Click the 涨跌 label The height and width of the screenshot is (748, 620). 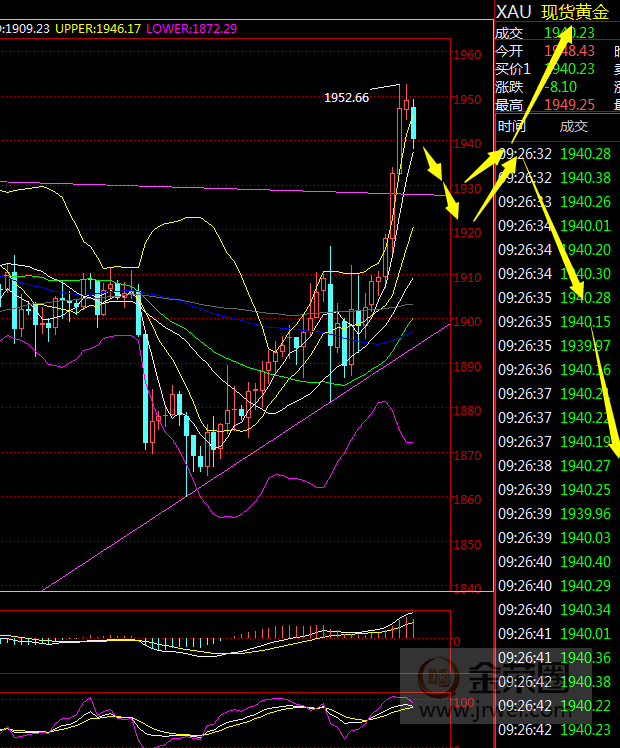pos(509,87)
